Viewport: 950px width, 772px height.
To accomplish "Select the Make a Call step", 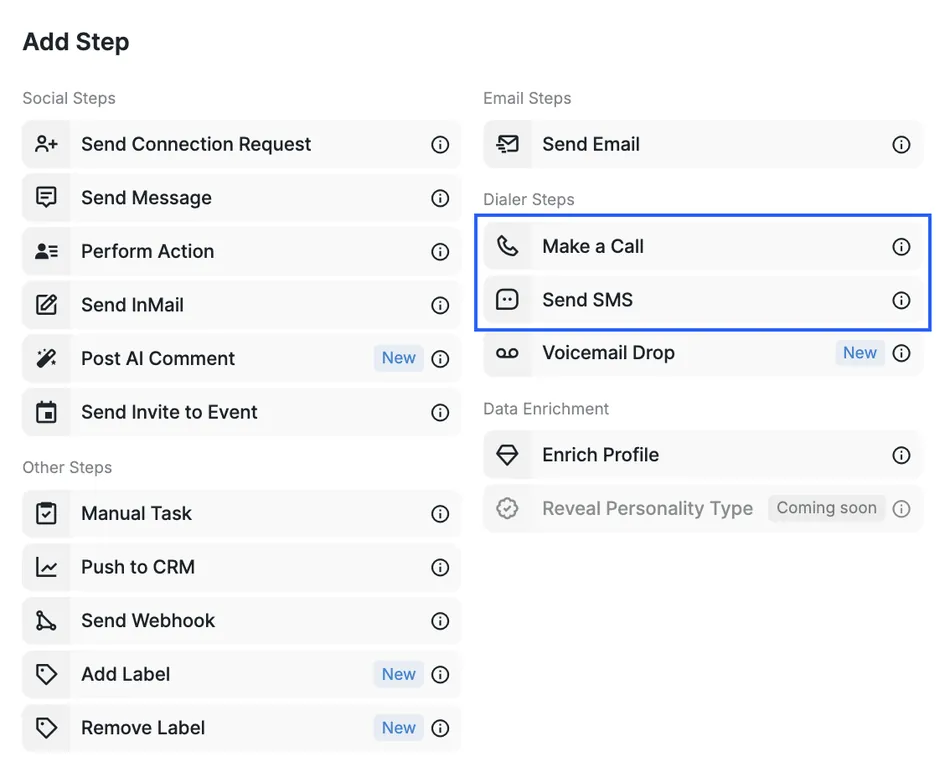I will 703,246.
